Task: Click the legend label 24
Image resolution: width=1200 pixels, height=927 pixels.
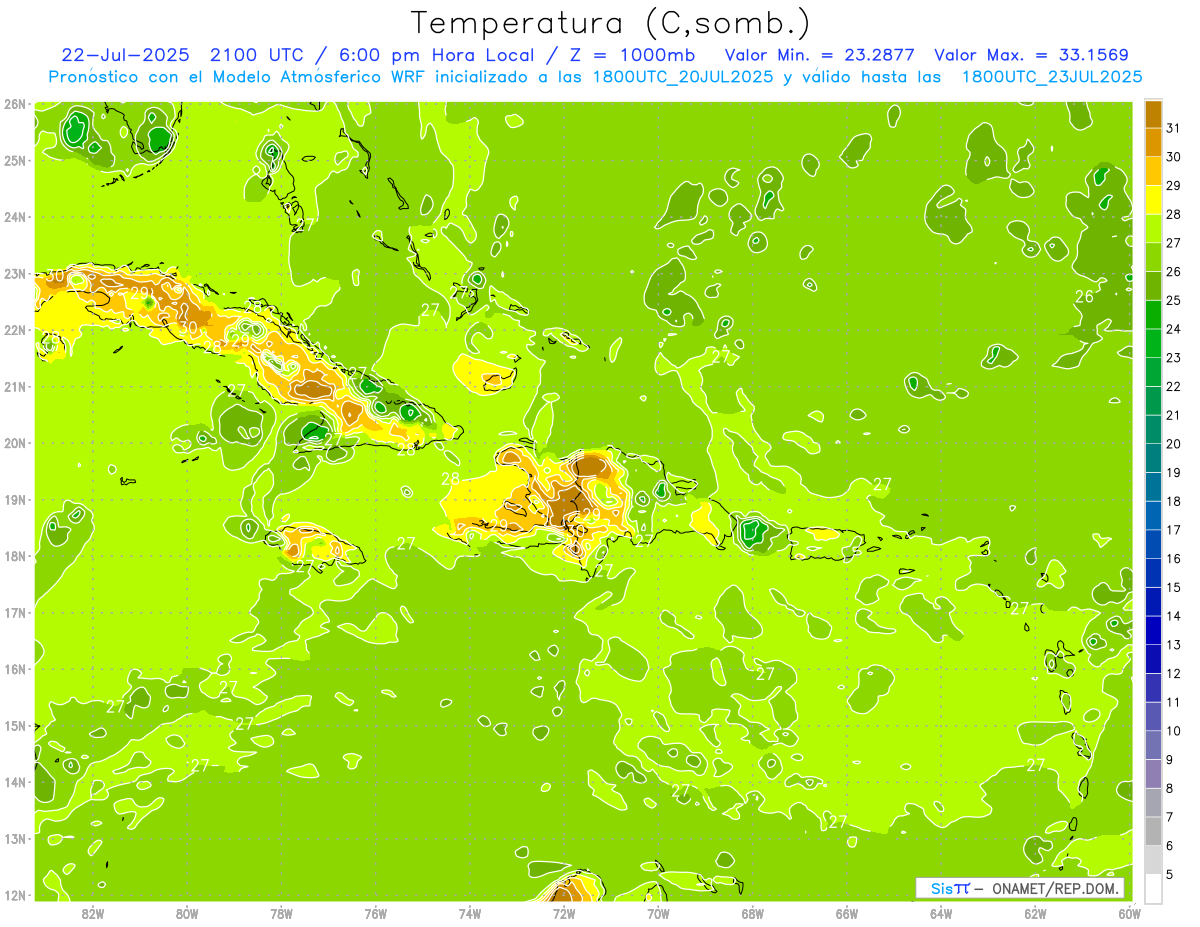Action: point(1173,329)
